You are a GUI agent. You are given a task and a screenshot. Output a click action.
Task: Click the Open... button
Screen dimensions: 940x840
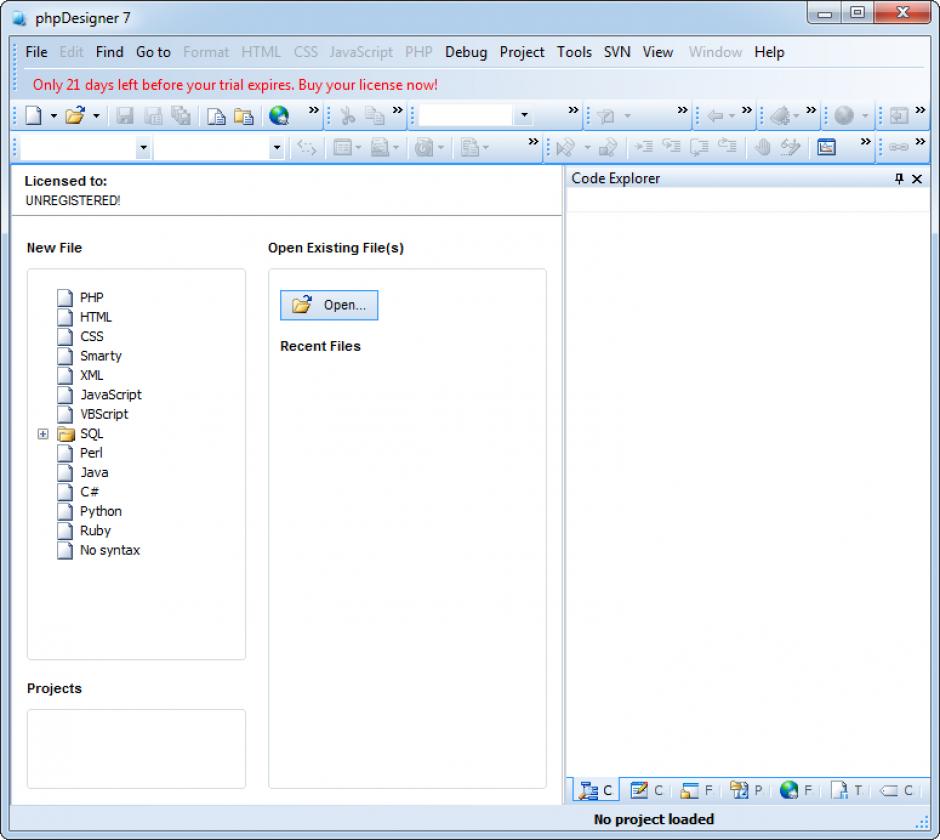[329, 305]
